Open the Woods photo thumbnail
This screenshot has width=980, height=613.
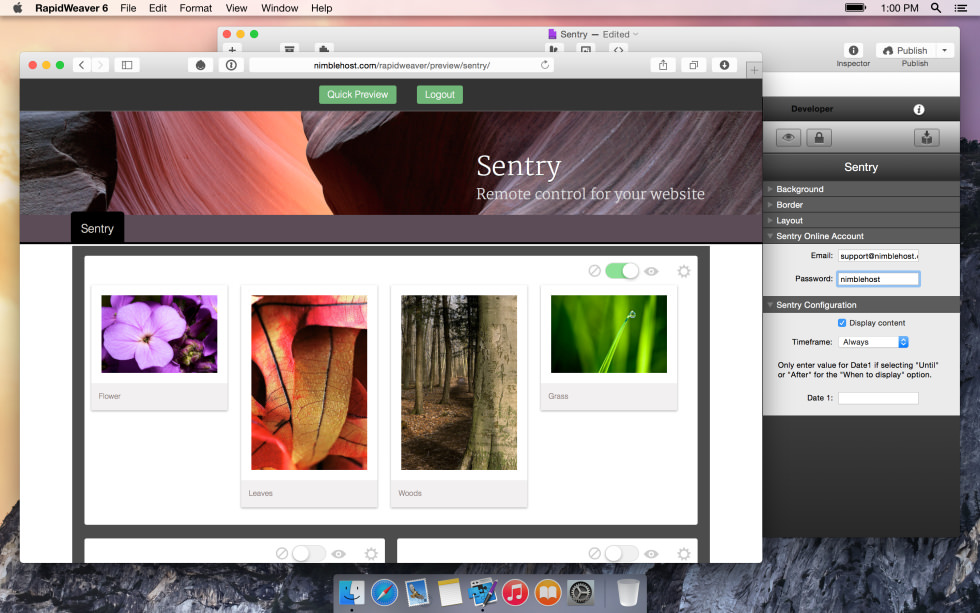point(459,382)
